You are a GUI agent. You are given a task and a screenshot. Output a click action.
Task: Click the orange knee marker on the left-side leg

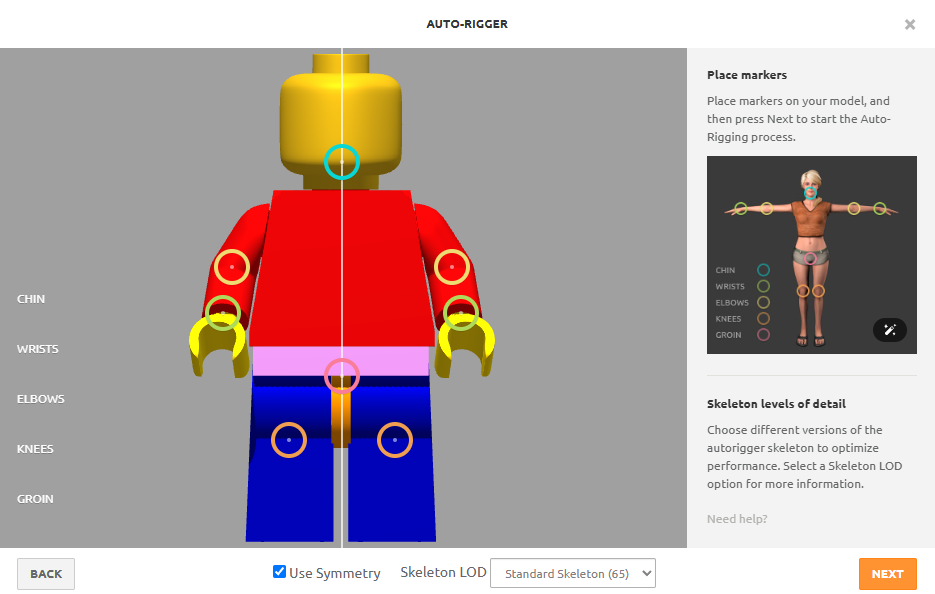click(289, 440)
